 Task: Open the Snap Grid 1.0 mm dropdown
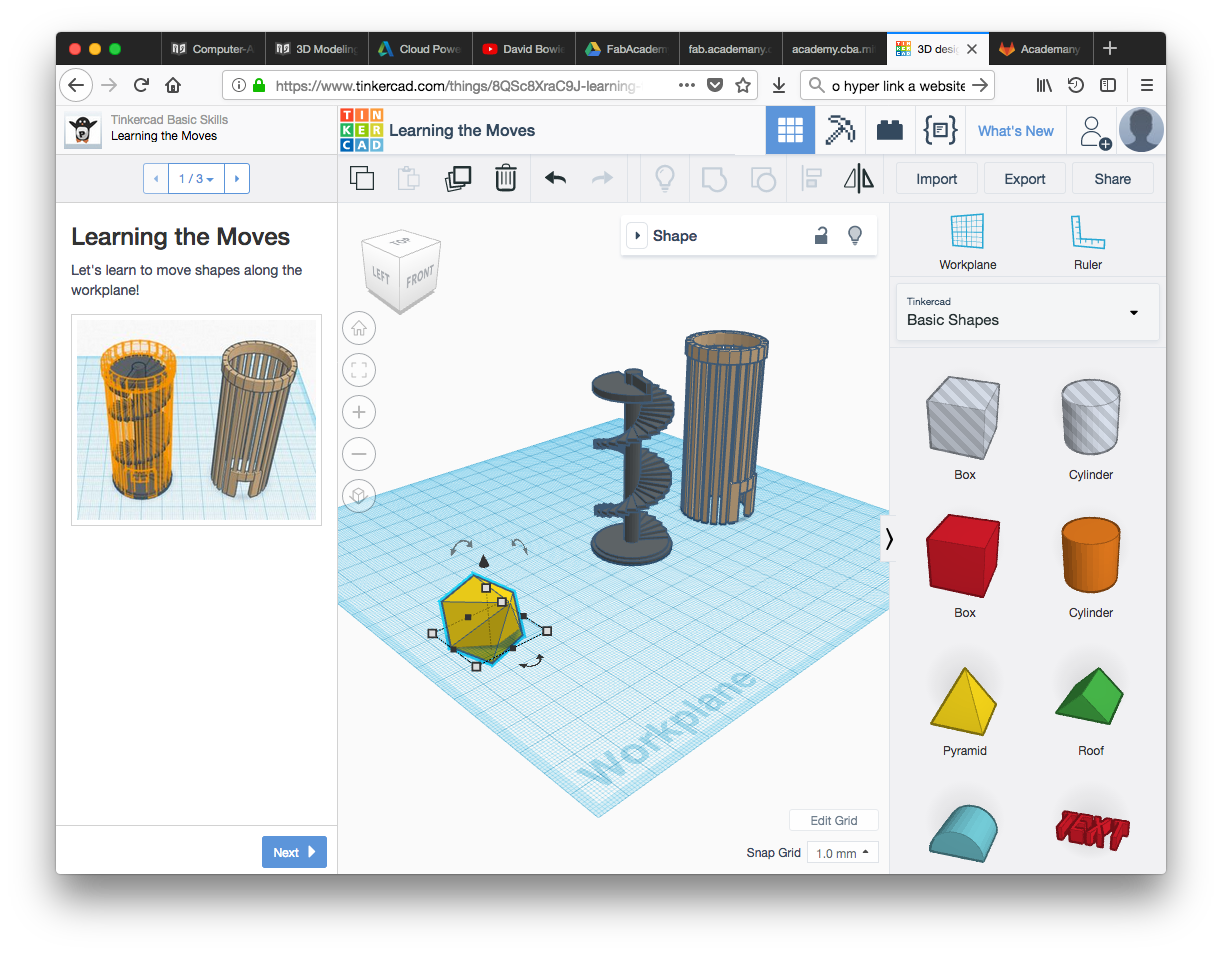pos(843,853)
